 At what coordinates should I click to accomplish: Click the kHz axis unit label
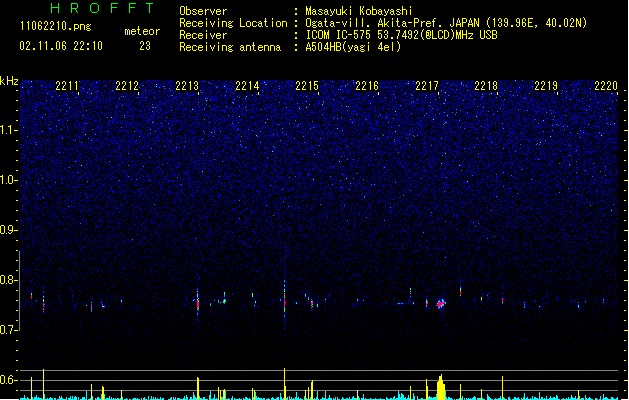(x=9, y=81)
